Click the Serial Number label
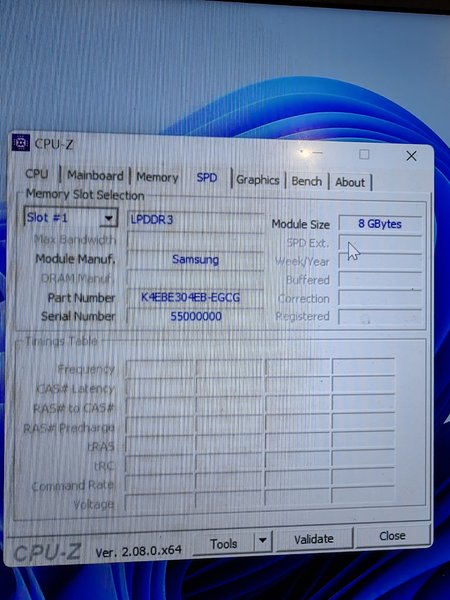This screenshot has width=450, height=600. click(78, 316)
